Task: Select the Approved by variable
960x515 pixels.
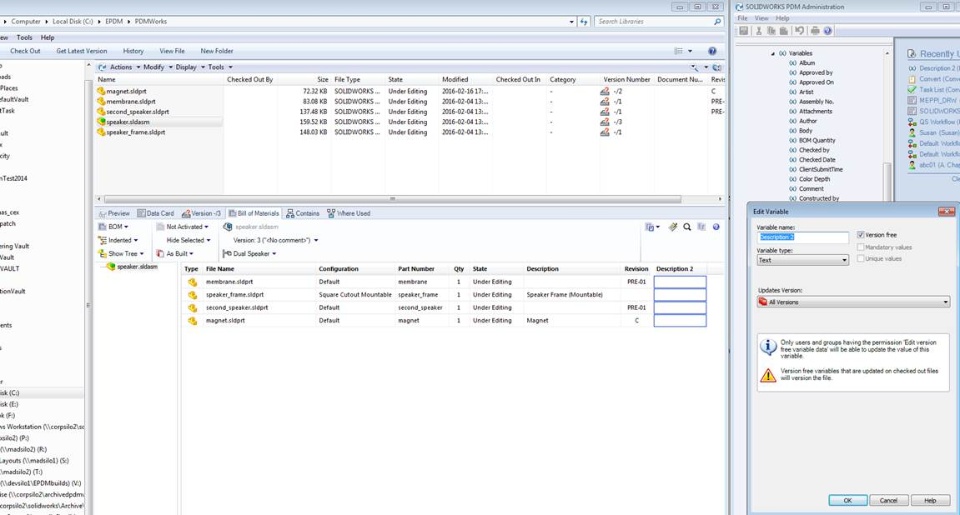Action: [816, 73]
